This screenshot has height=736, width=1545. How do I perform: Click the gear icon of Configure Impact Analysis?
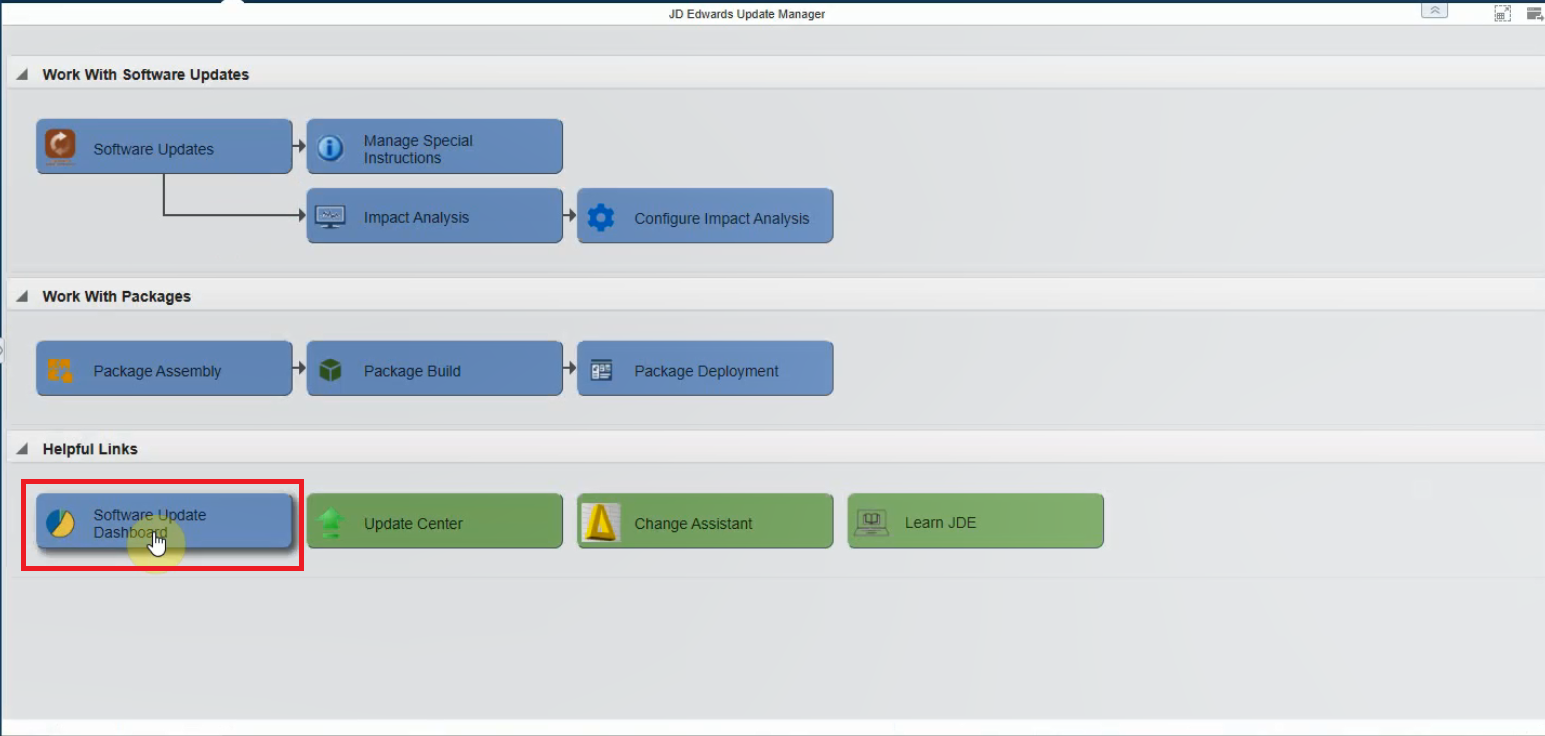pyautogui.click(x=600, y=217)
